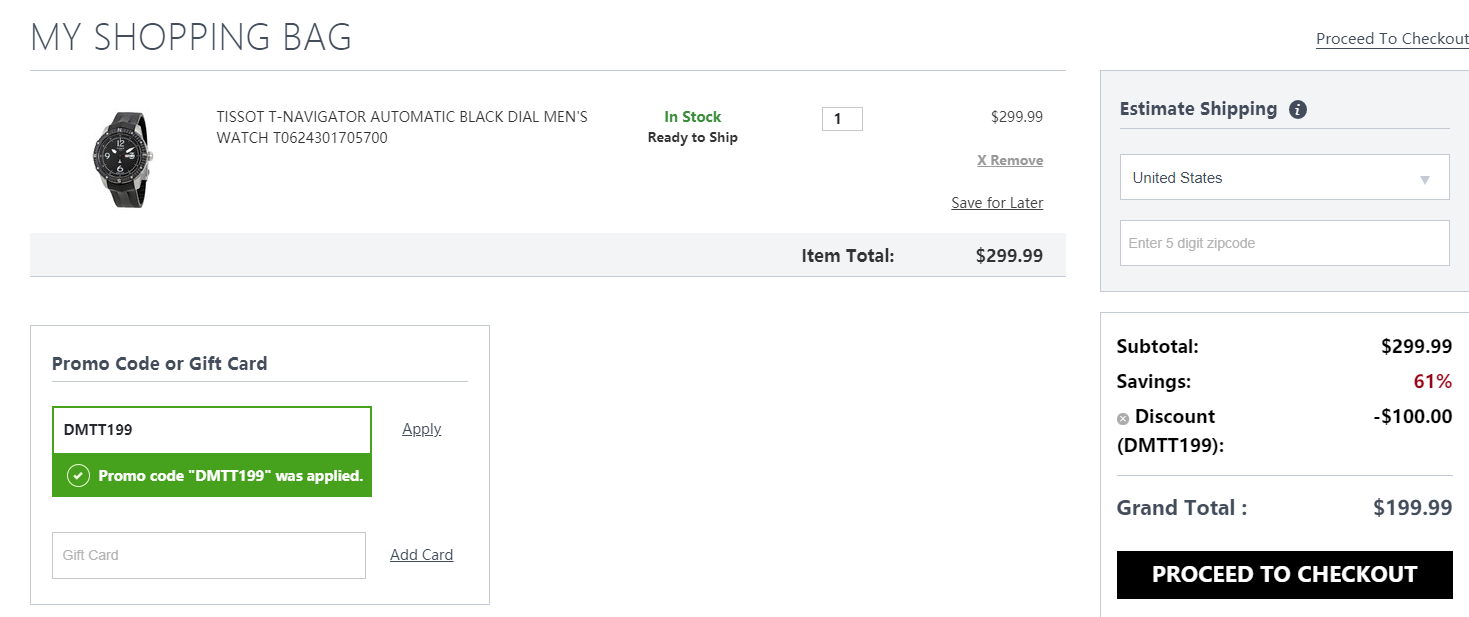The image size is (1469, 617).
Task: Open the United States country dropdown
Action: [1284, 178]
